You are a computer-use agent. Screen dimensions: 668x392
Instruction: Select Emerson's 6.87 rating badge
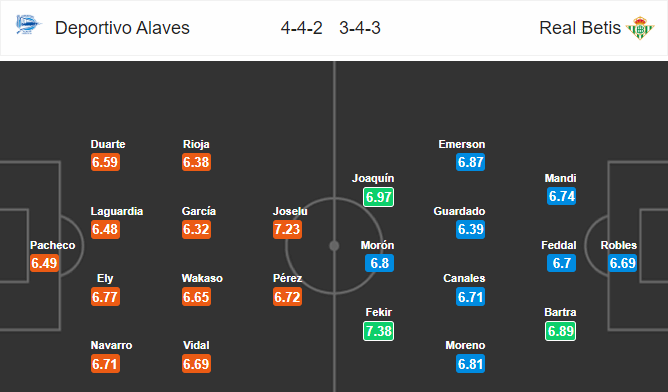tap(470, 162)
